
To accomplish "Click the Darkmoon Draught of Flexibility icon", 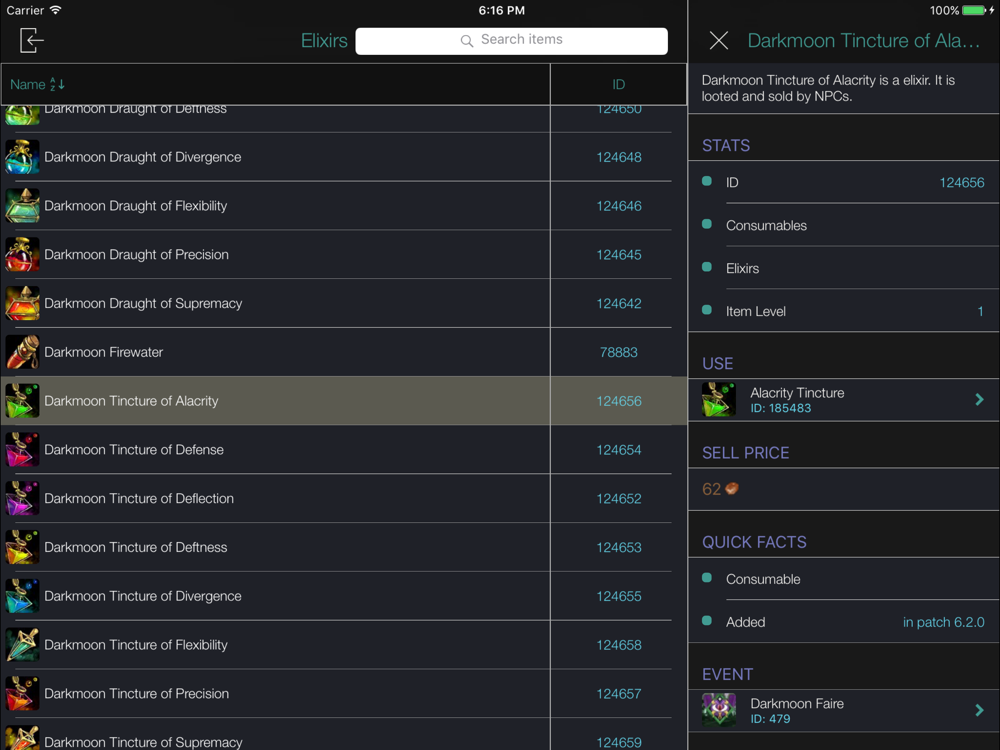I will (22, 205).
